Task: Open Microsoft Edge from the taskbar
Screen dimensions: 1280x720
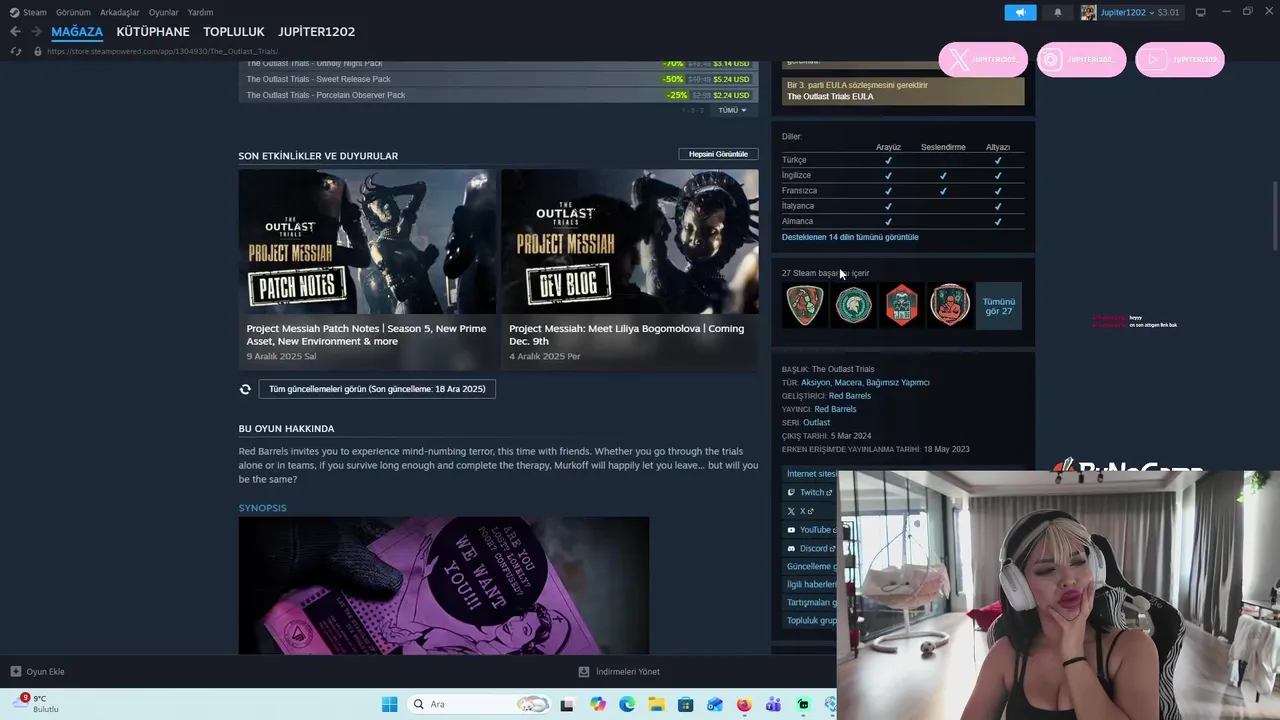Action: (x=627, y=704)
